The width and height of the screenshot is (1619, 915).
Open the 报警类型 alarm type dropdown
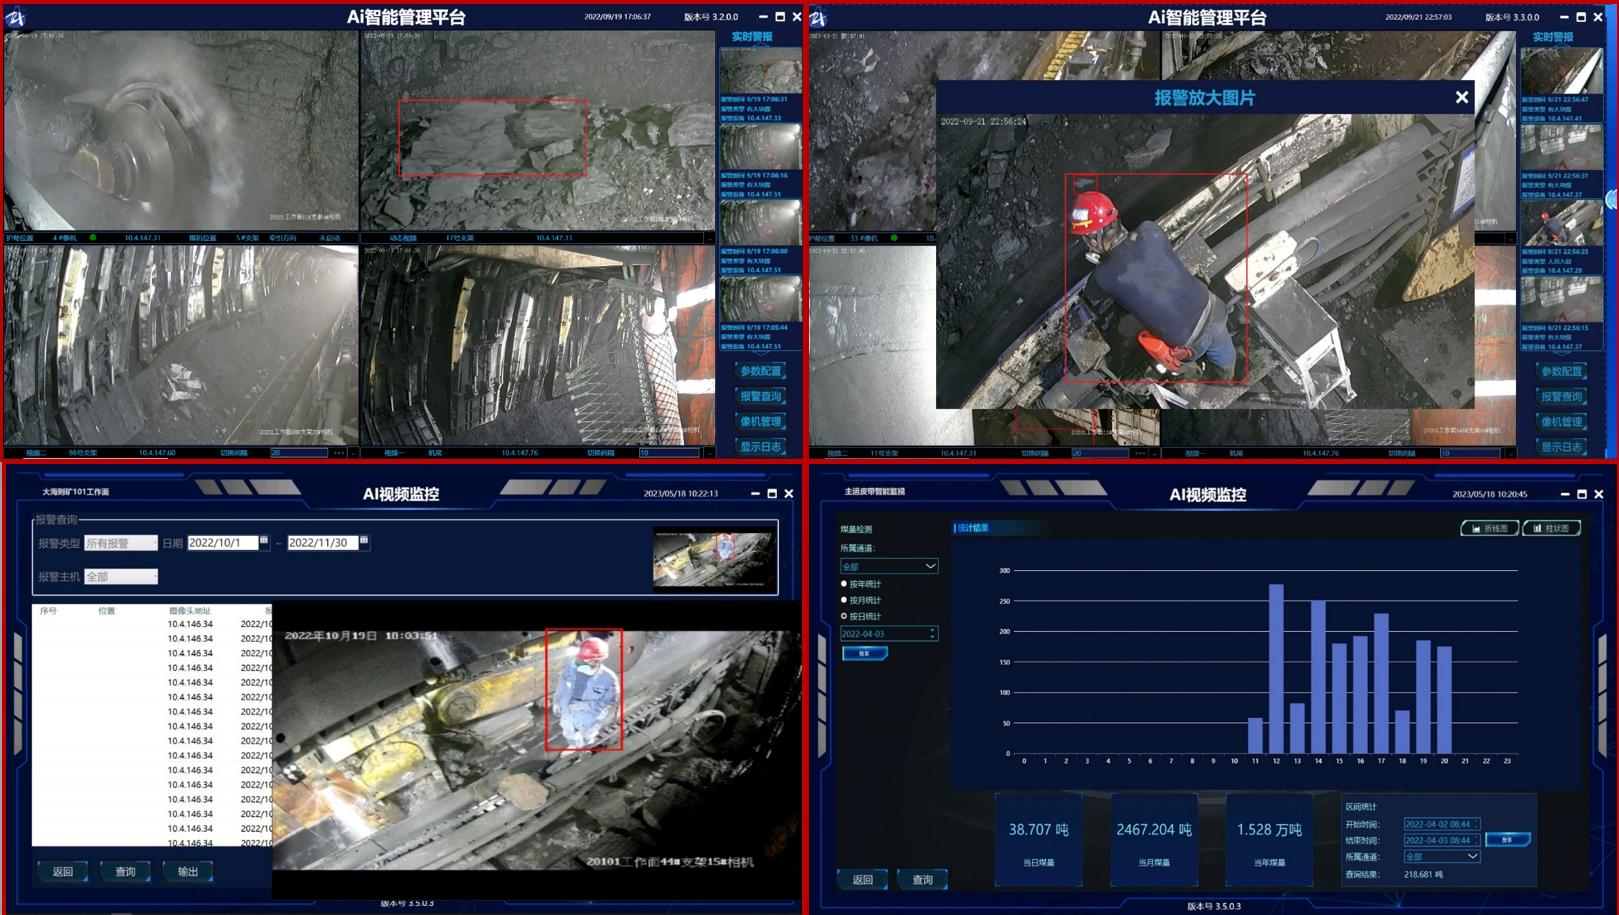click(x=121, y=543)
